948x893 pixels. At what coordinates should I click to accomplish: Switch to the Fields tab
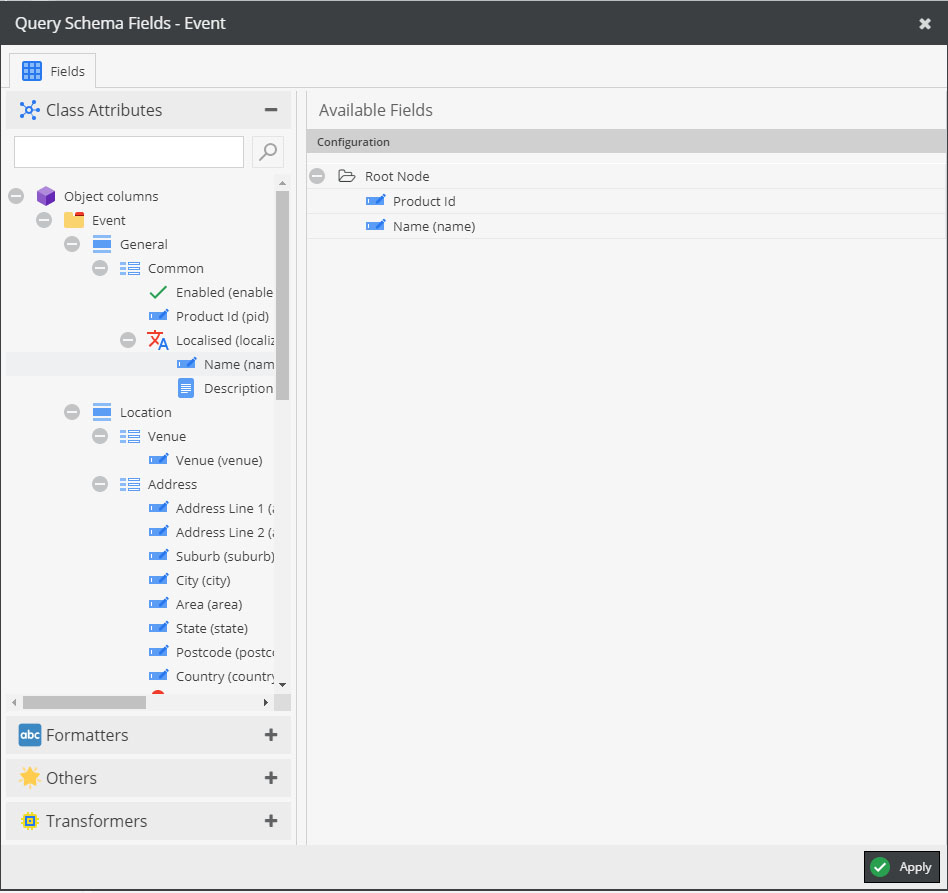pyautogui.click(x=53, y=71)
